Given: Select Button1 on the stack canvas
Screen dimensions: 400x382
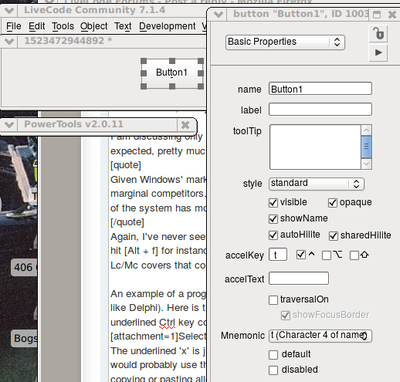Looking at the screenshot, I should coord(172,73).
